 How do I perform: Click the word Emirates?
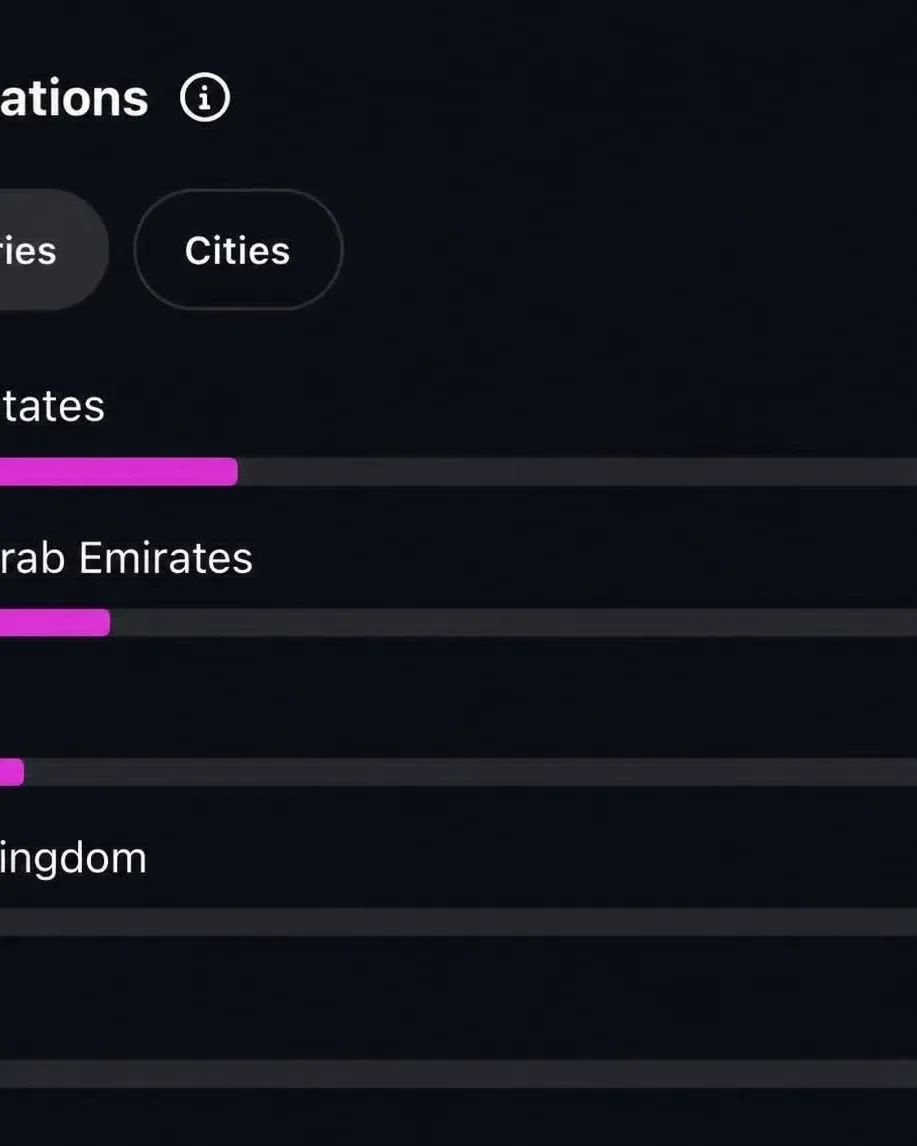pos(165,558)
